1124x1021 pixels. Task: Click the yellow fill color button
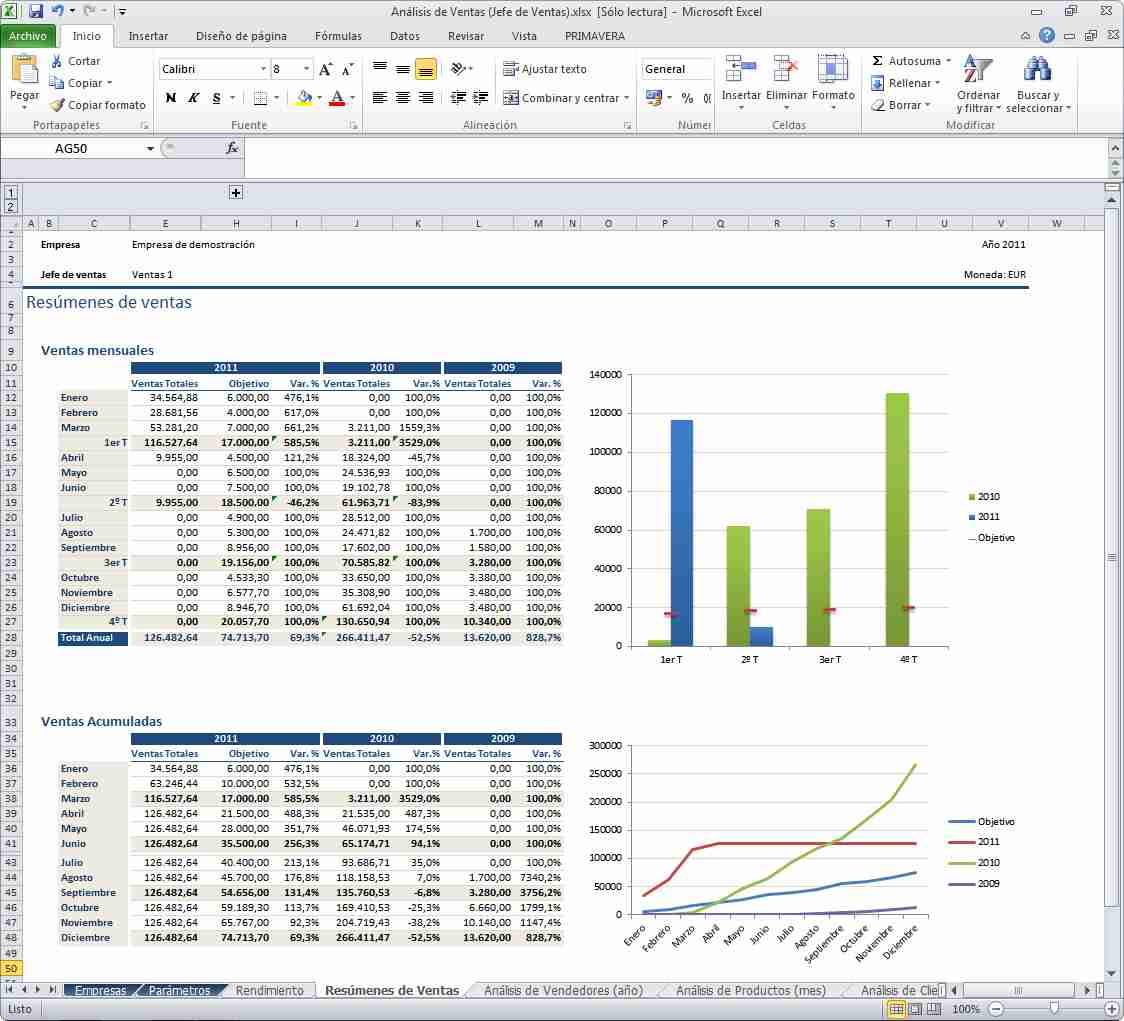click(x=304, y=98)
